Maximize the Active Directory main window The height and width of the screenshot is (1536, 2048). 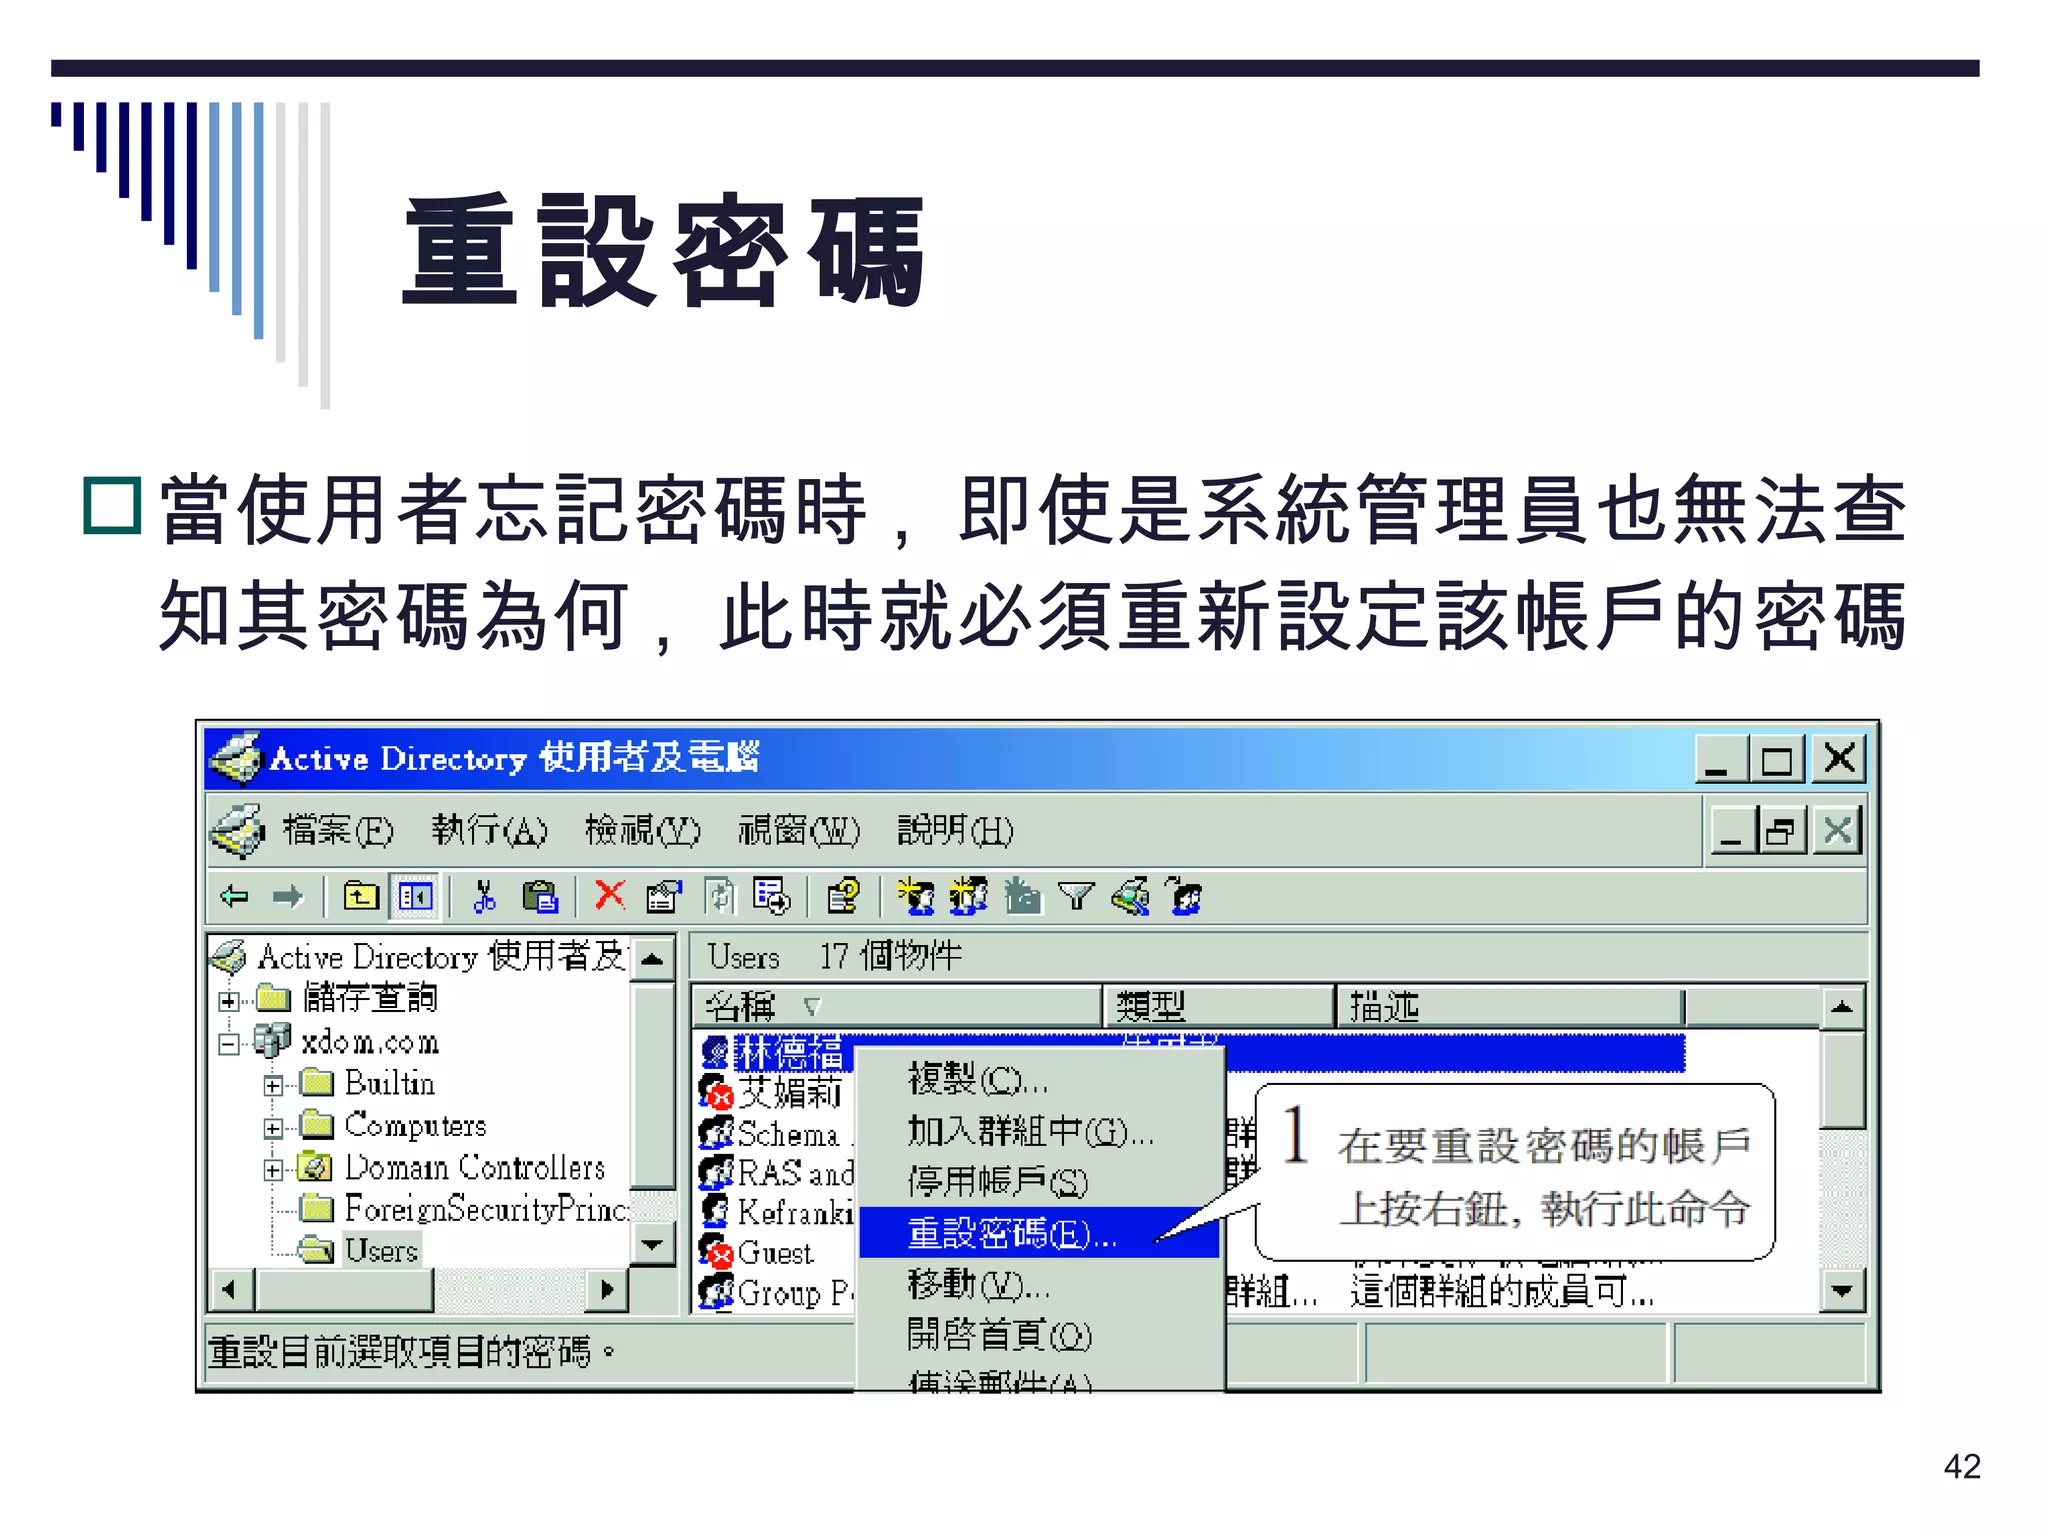point(1777,760)
